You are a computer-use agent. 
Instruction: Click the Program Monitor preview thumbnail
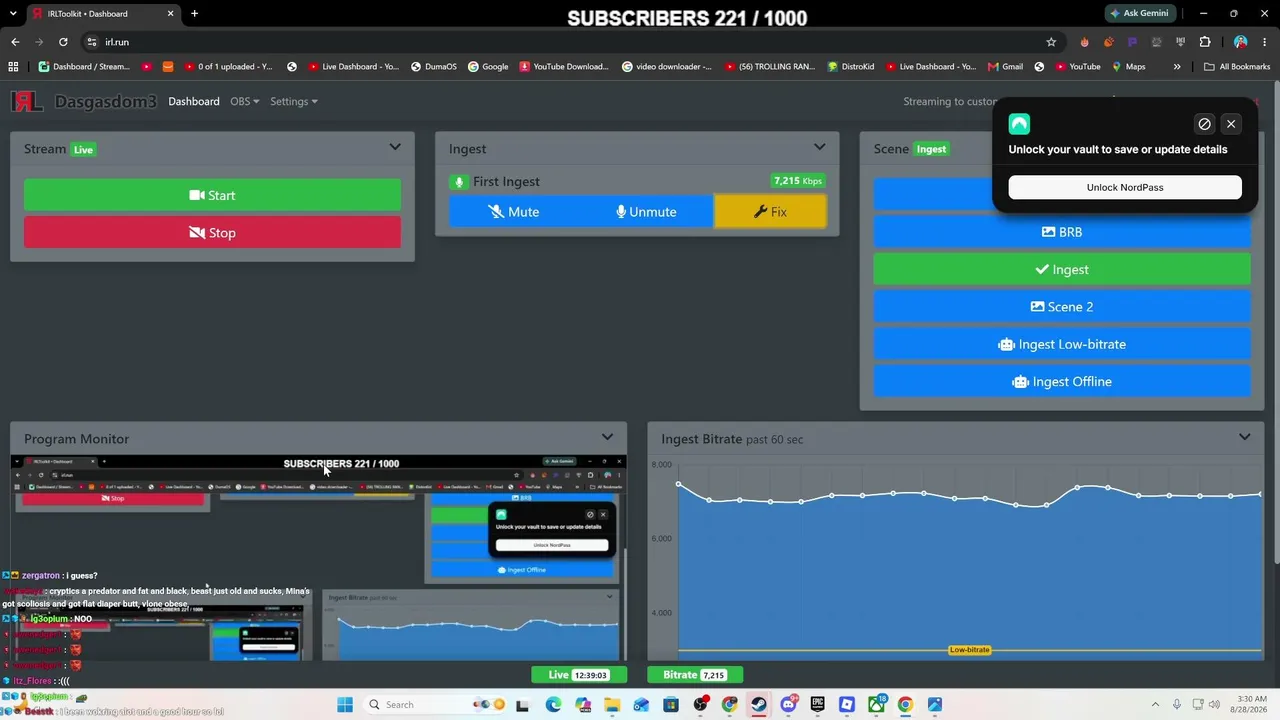click(x=318, y=557)
